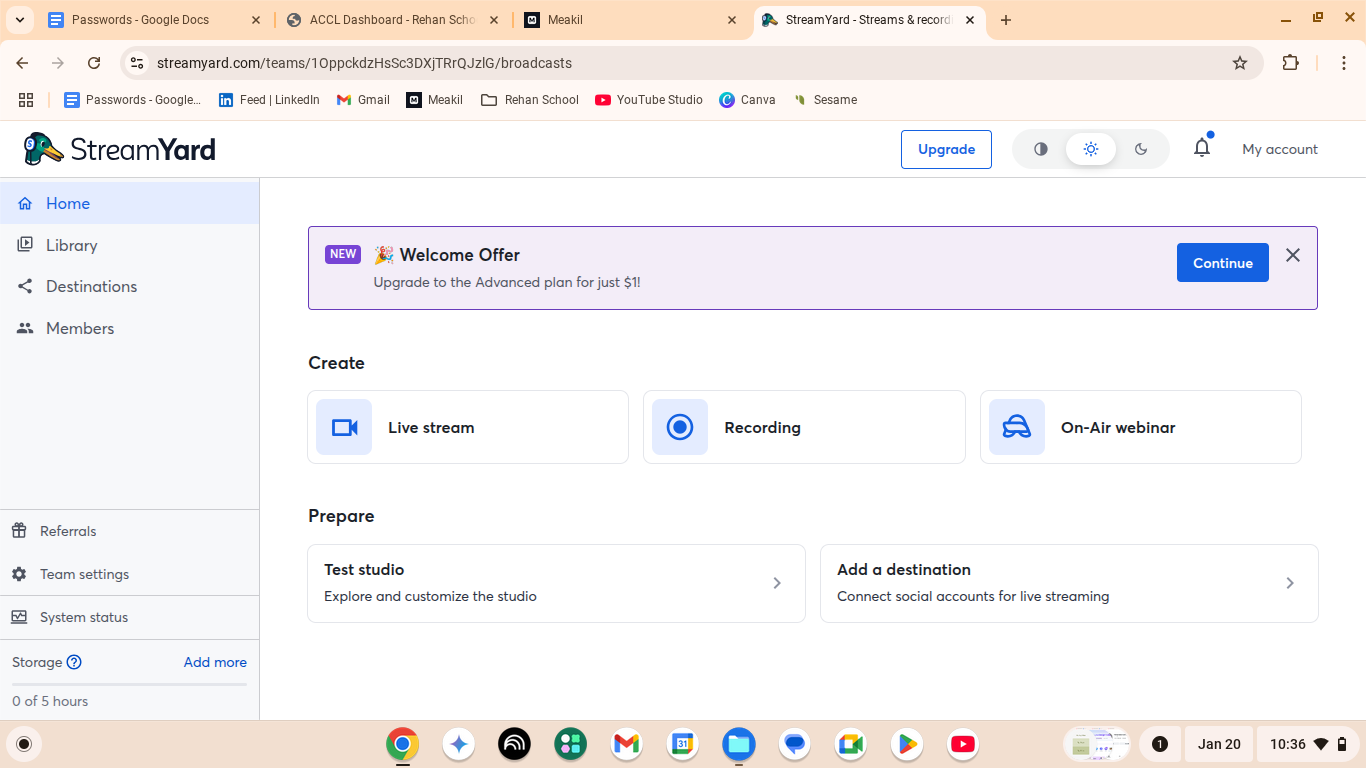Screen dimensions: 1366x768
Task: Open Team settings gear in sidebar
Action: pos(19,574)
